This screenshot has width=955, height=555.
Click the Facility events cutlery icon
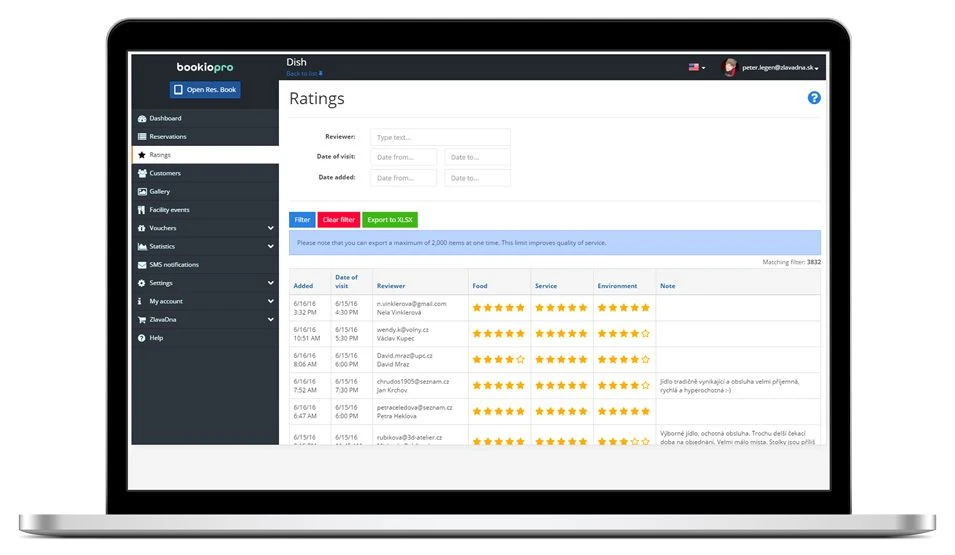[141, 210]
